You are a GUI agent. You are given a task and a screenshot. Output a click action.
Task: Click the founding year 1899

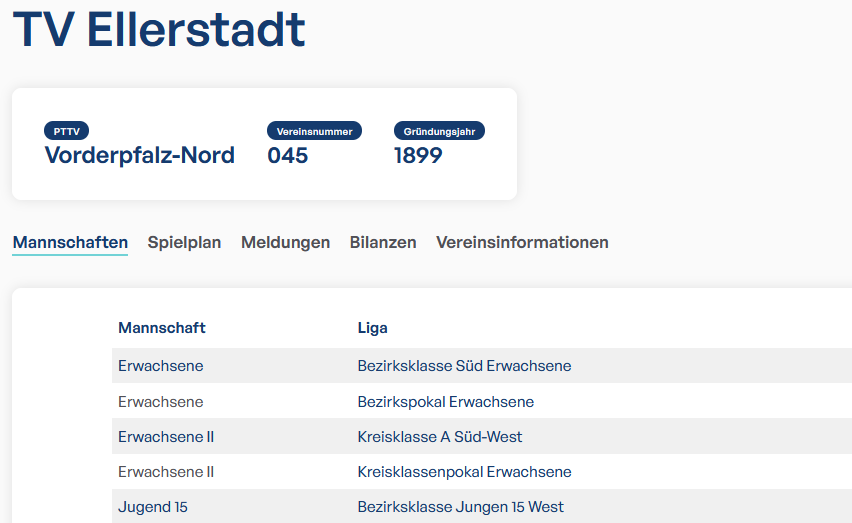click(418, 155)
